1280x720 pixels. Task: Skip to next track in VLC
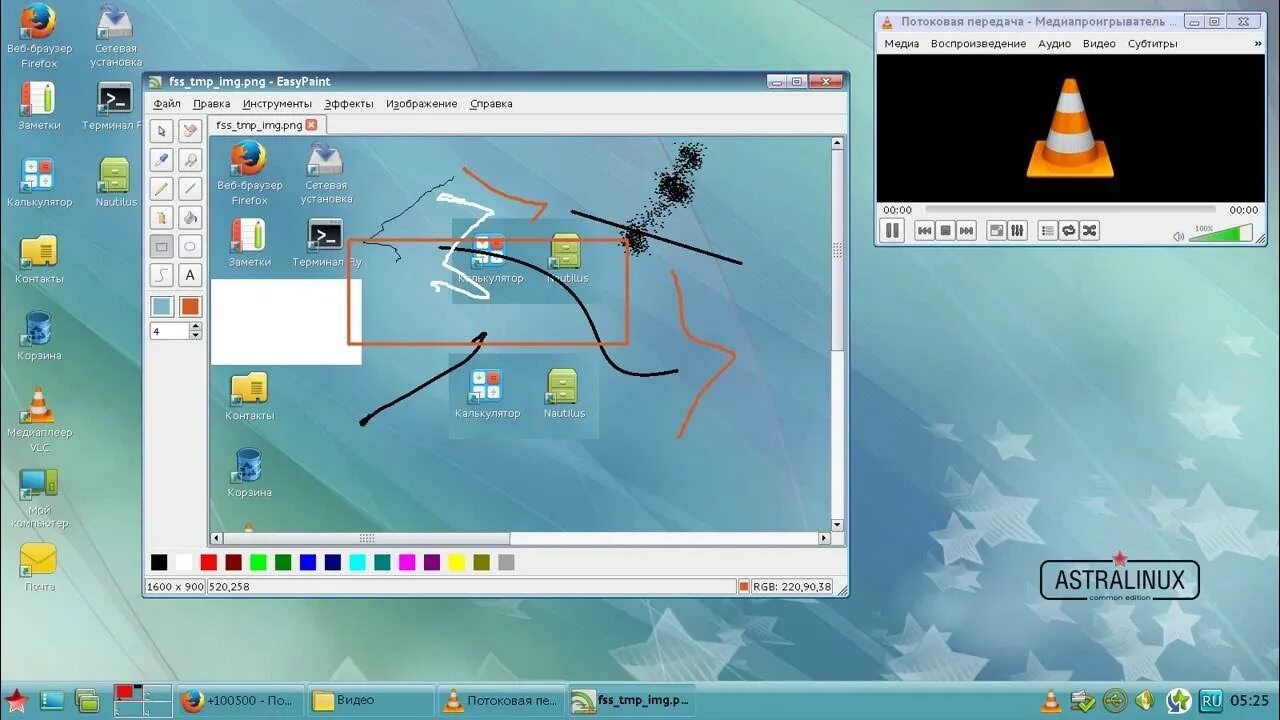point(966,231)
